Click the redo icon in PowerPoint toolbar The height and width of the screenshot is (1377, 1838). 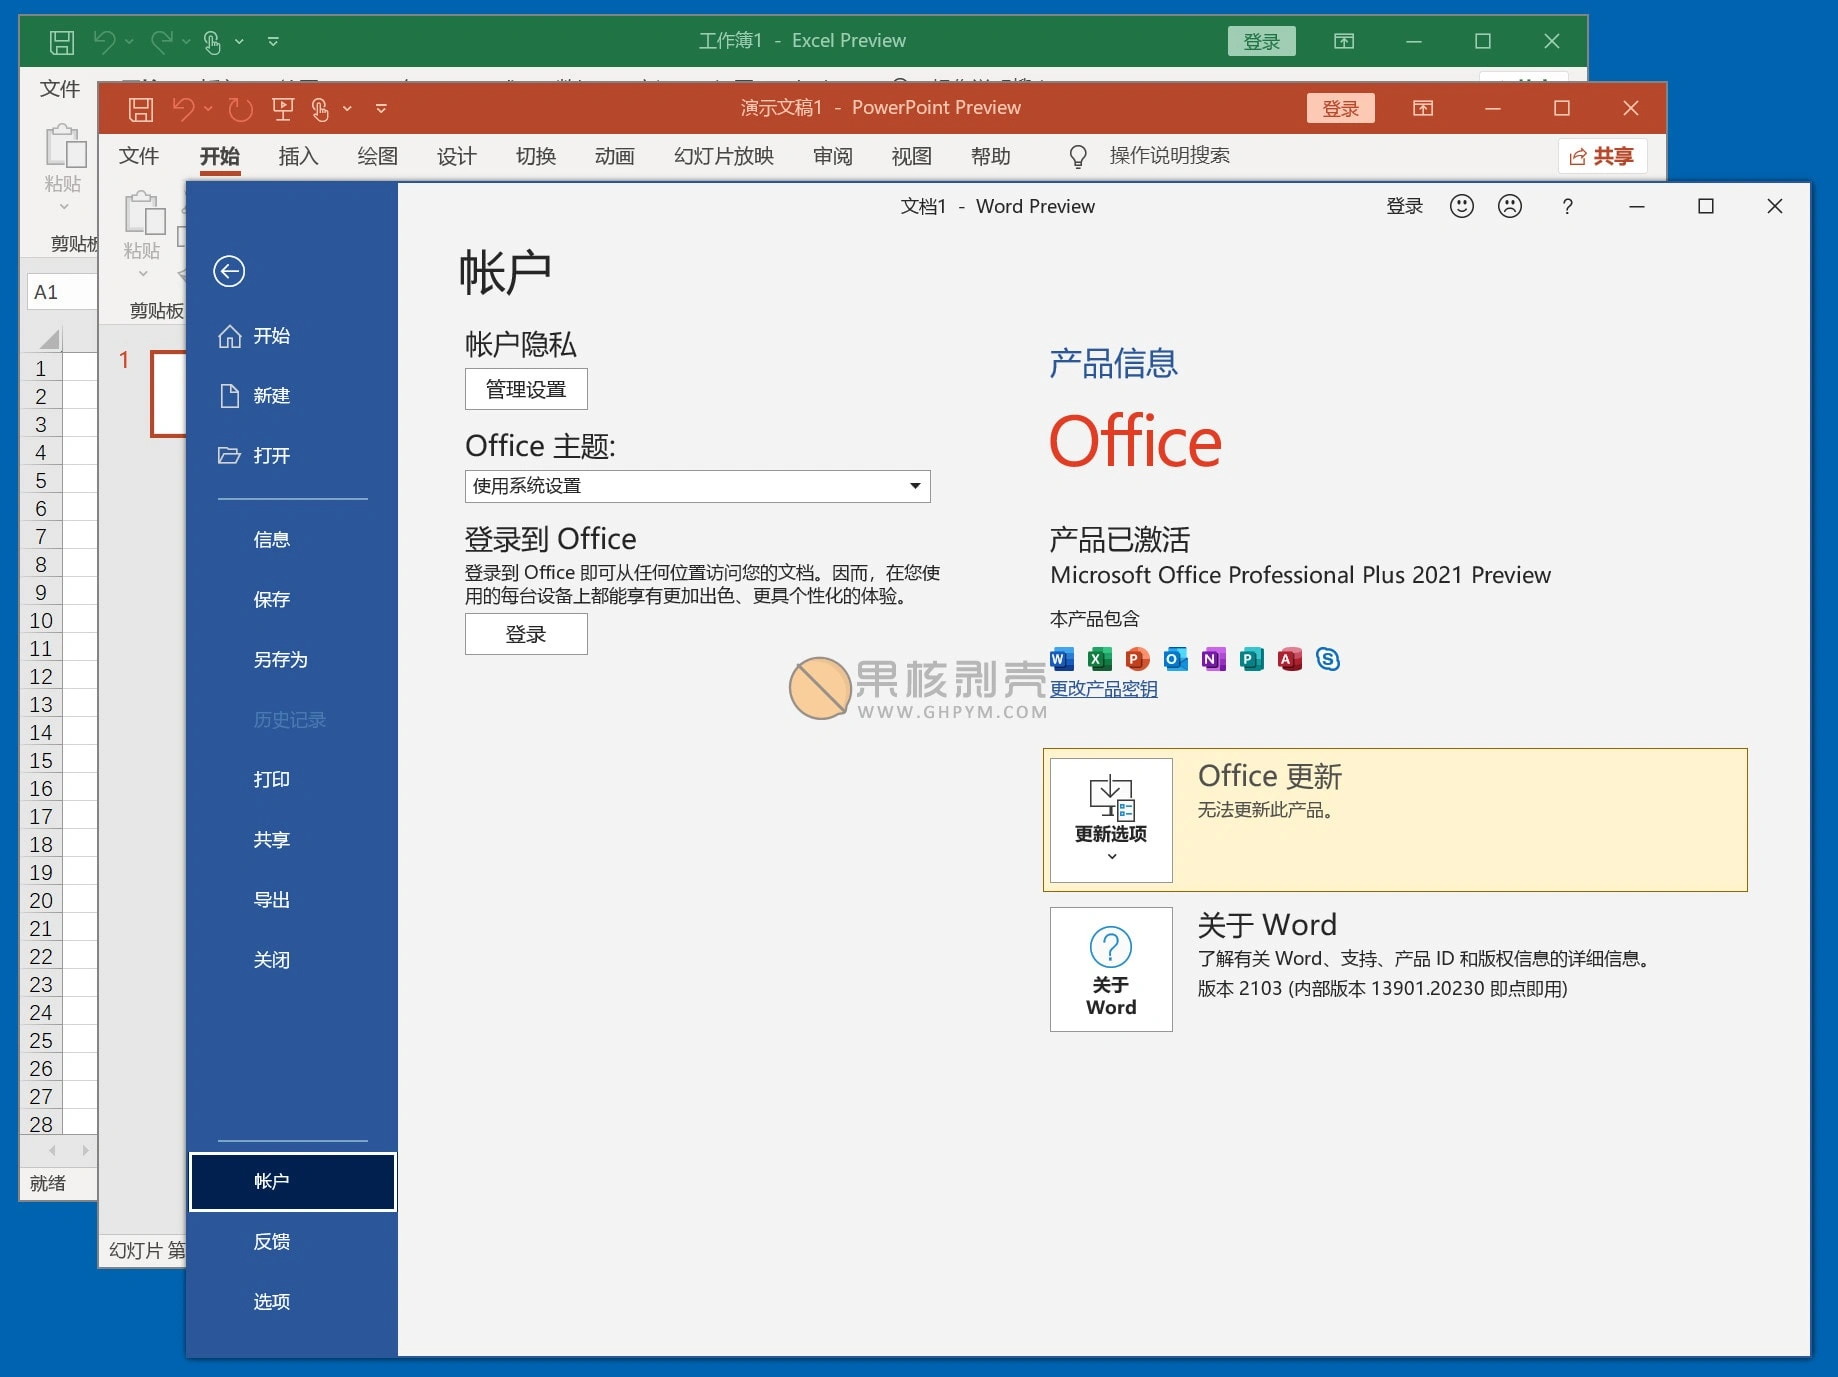(240, 108)
